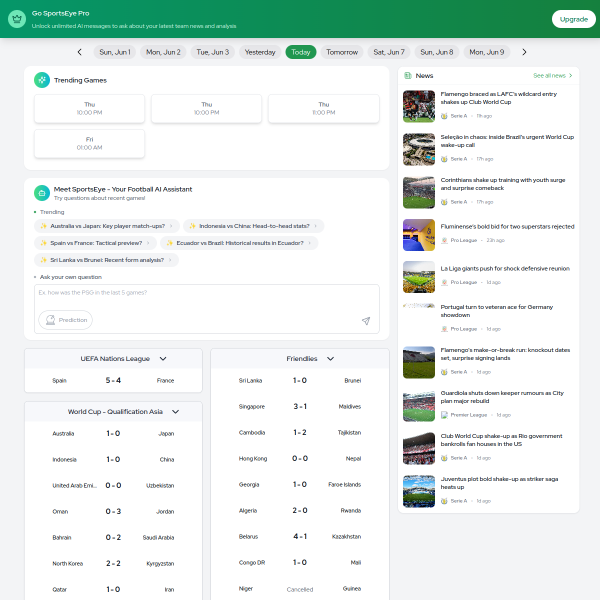Image resolution: width=600 pixels, height=600 pixels.
Task: Click the Trending Games icon
Action: (x=42, y=80)
